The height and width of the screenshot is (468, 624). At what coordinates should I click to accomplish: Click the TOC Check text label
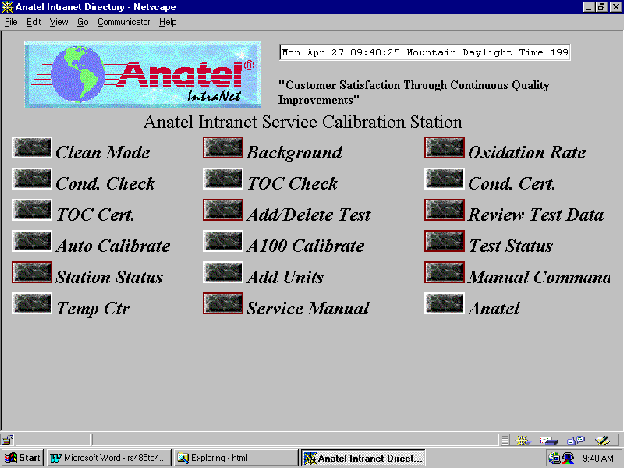point(292,183)
